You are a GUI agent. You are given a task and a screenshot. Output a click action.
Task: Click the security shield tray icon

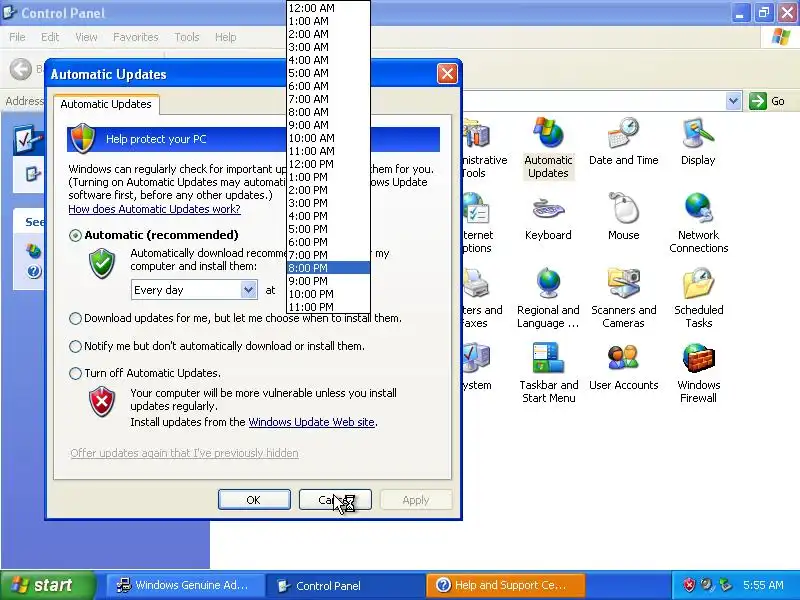click(689, 585)
